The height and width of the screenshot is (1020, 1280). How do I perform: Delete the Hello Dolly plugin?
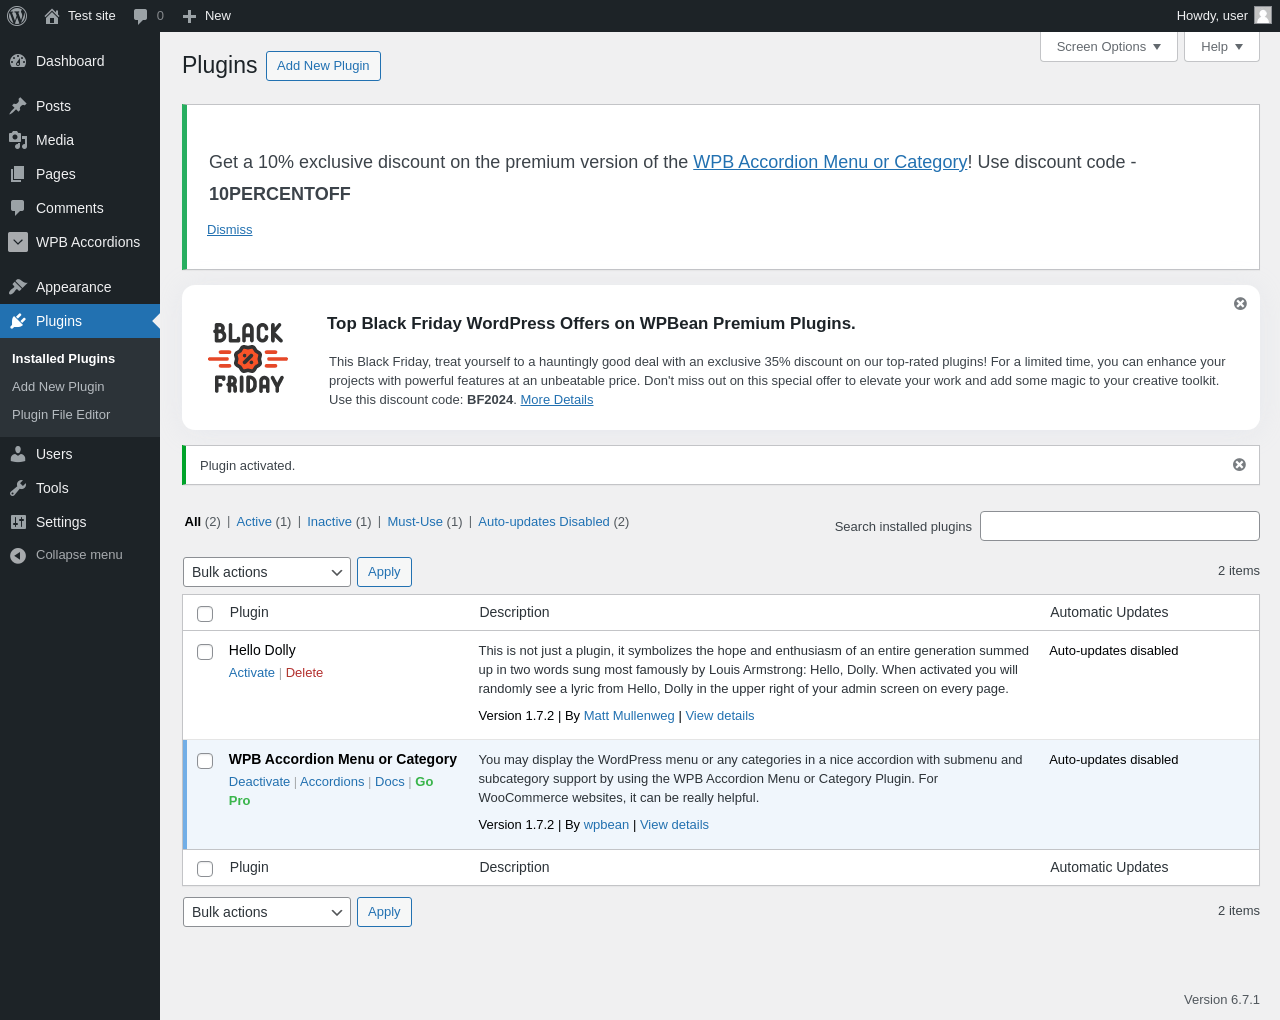click(304, 673)
